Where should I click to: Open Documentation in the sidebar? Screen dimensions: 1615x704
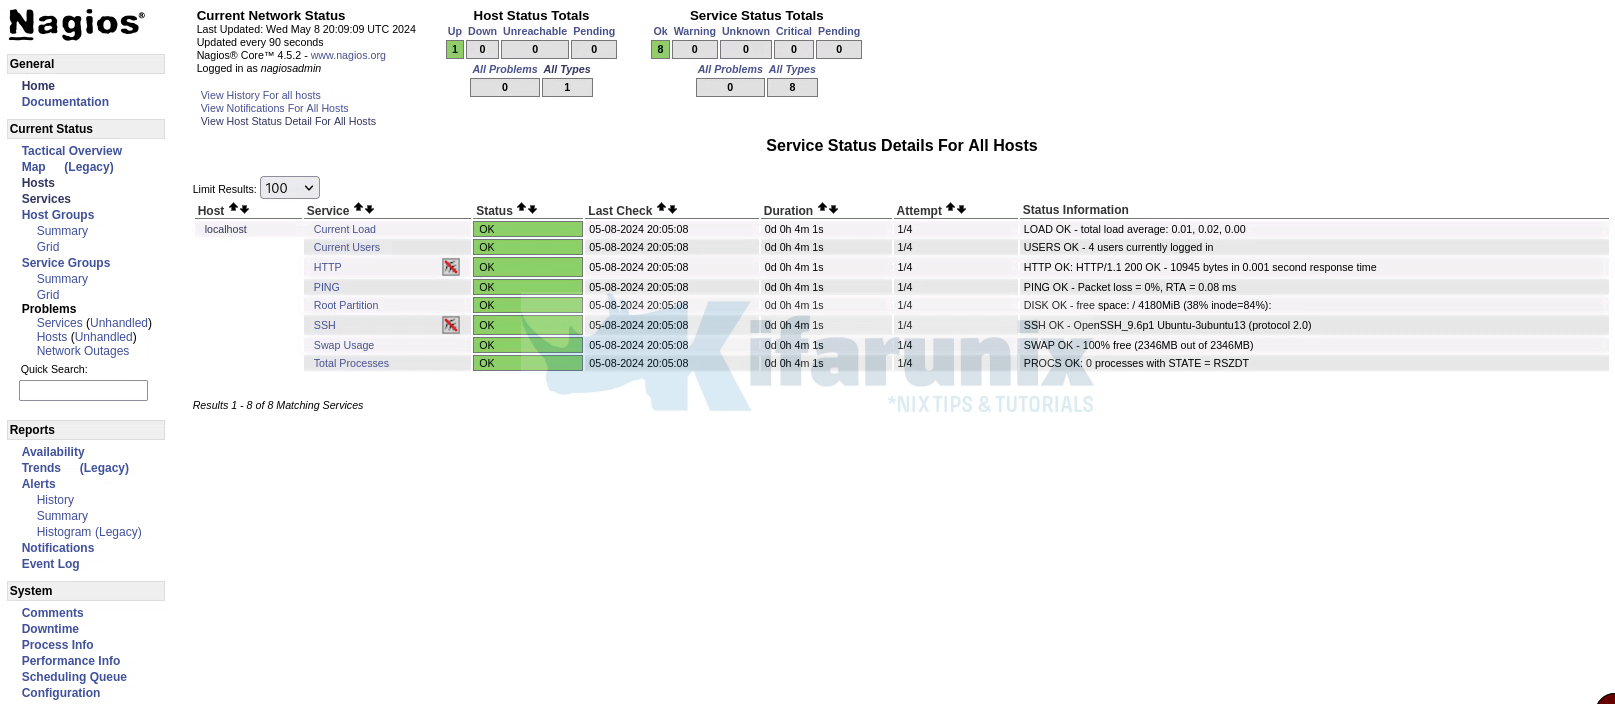pyautogui.click(x=65, y=102)
